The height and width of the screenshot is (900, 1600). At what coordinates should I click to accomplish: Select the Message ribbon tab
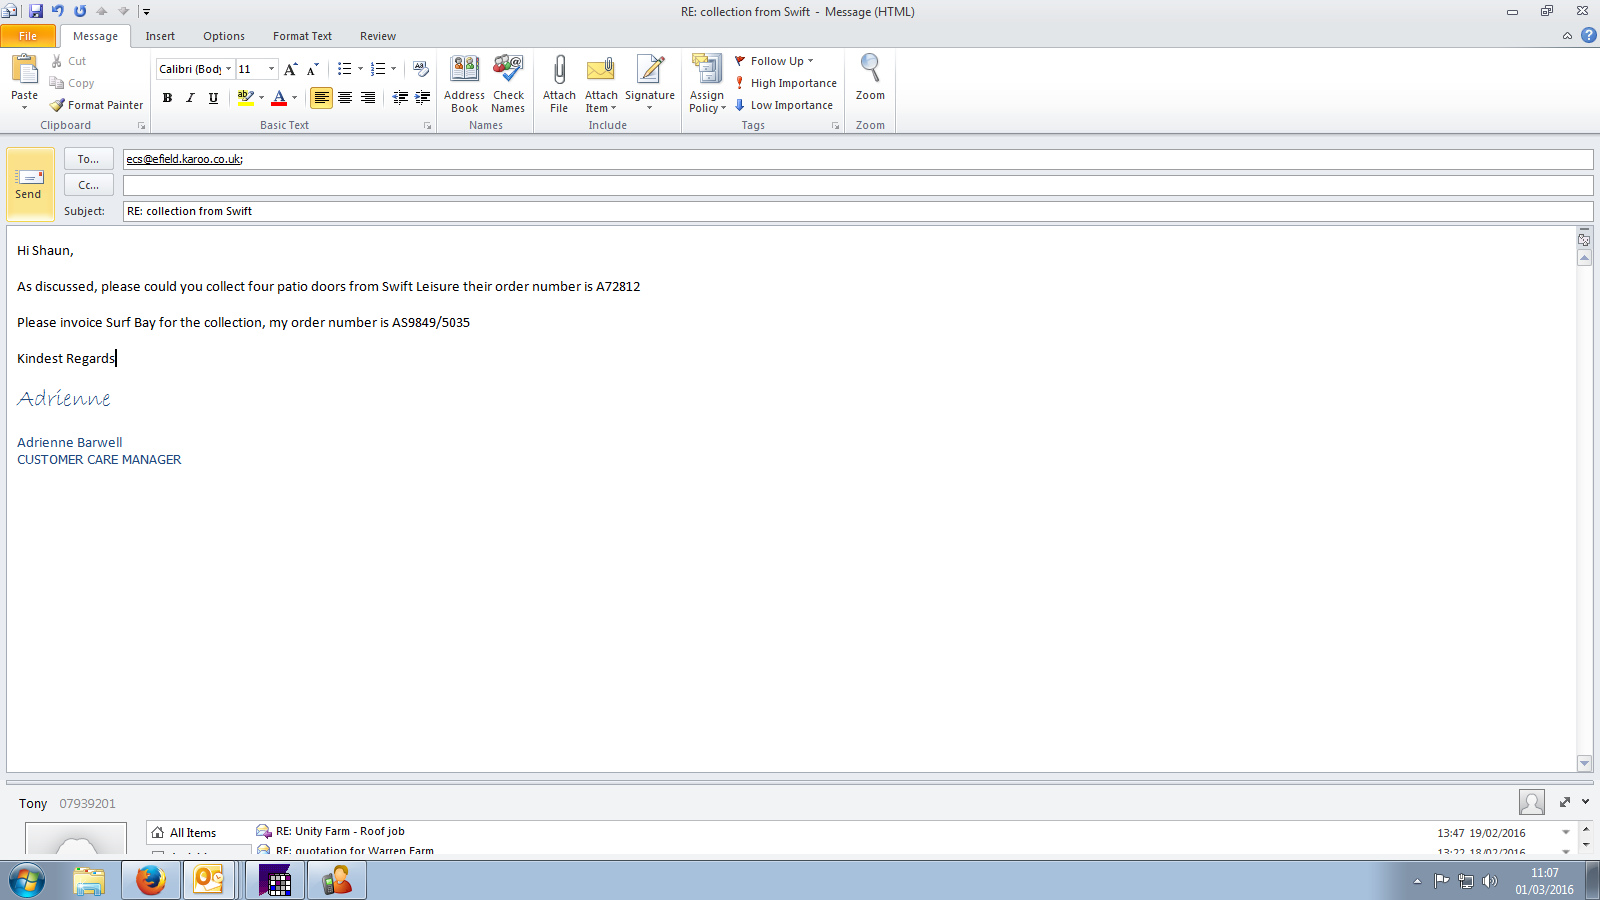coord(95,36)
